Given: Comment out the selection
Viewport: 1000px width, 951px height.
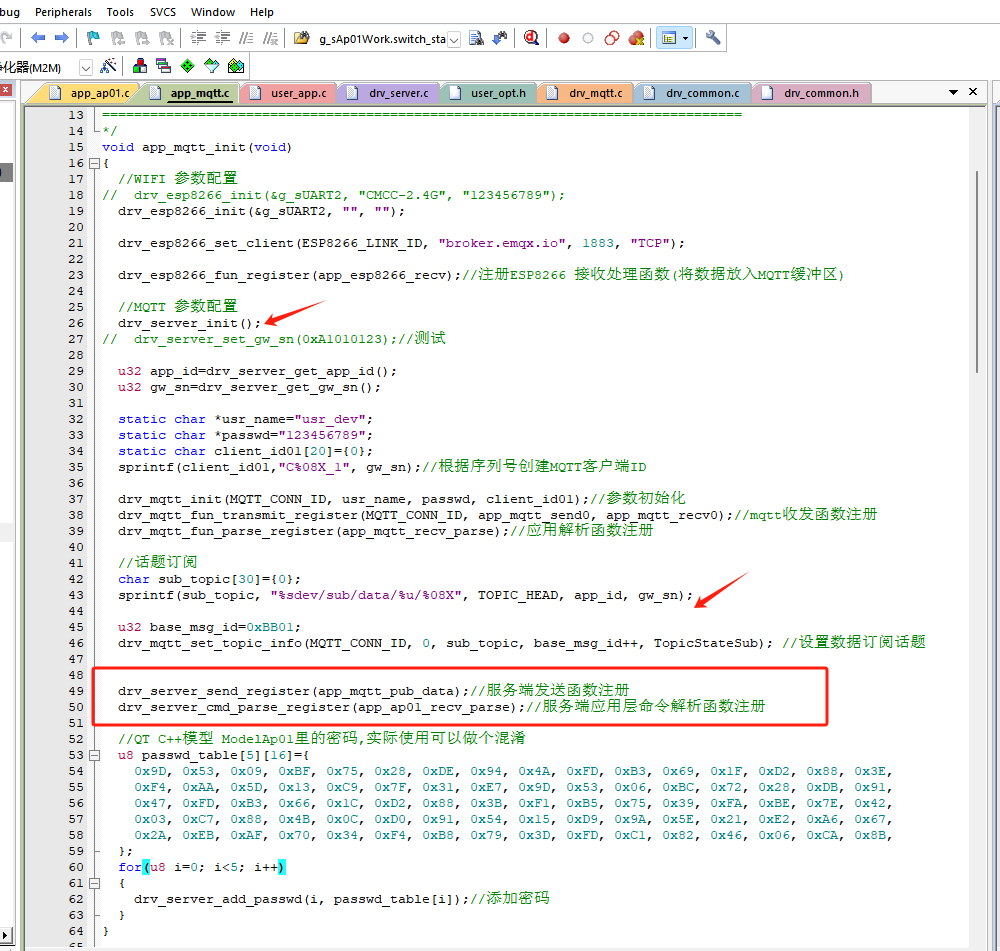Looking at the screenshot, I should tap(246, 38).
